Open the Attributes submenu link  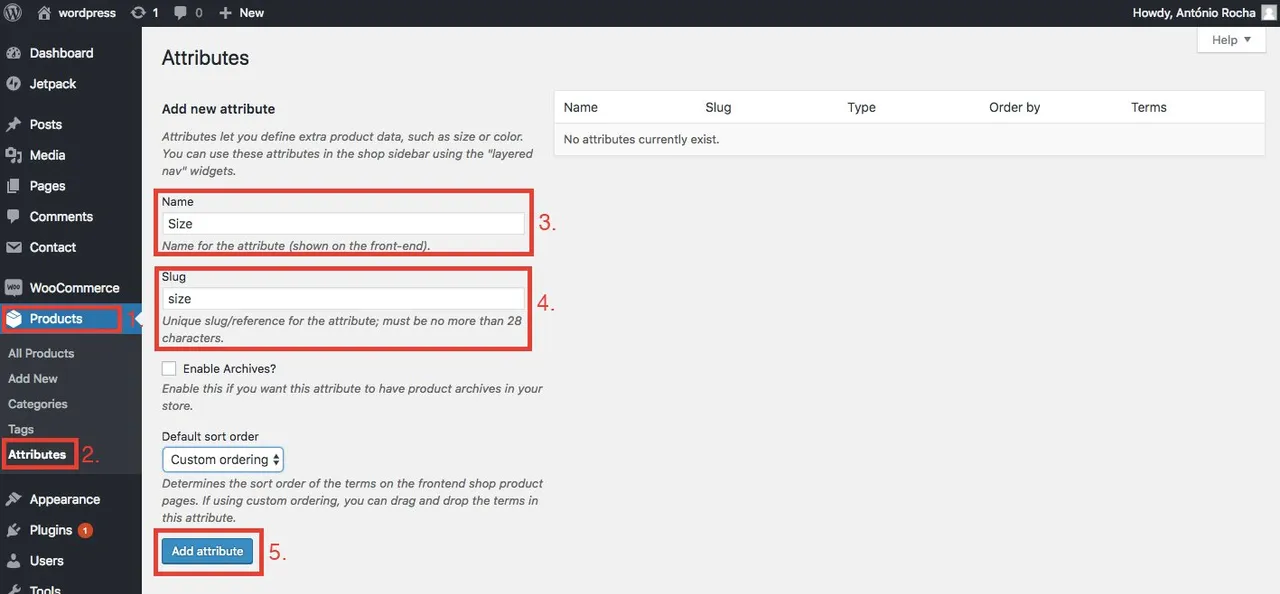click(x=37, y=455)
